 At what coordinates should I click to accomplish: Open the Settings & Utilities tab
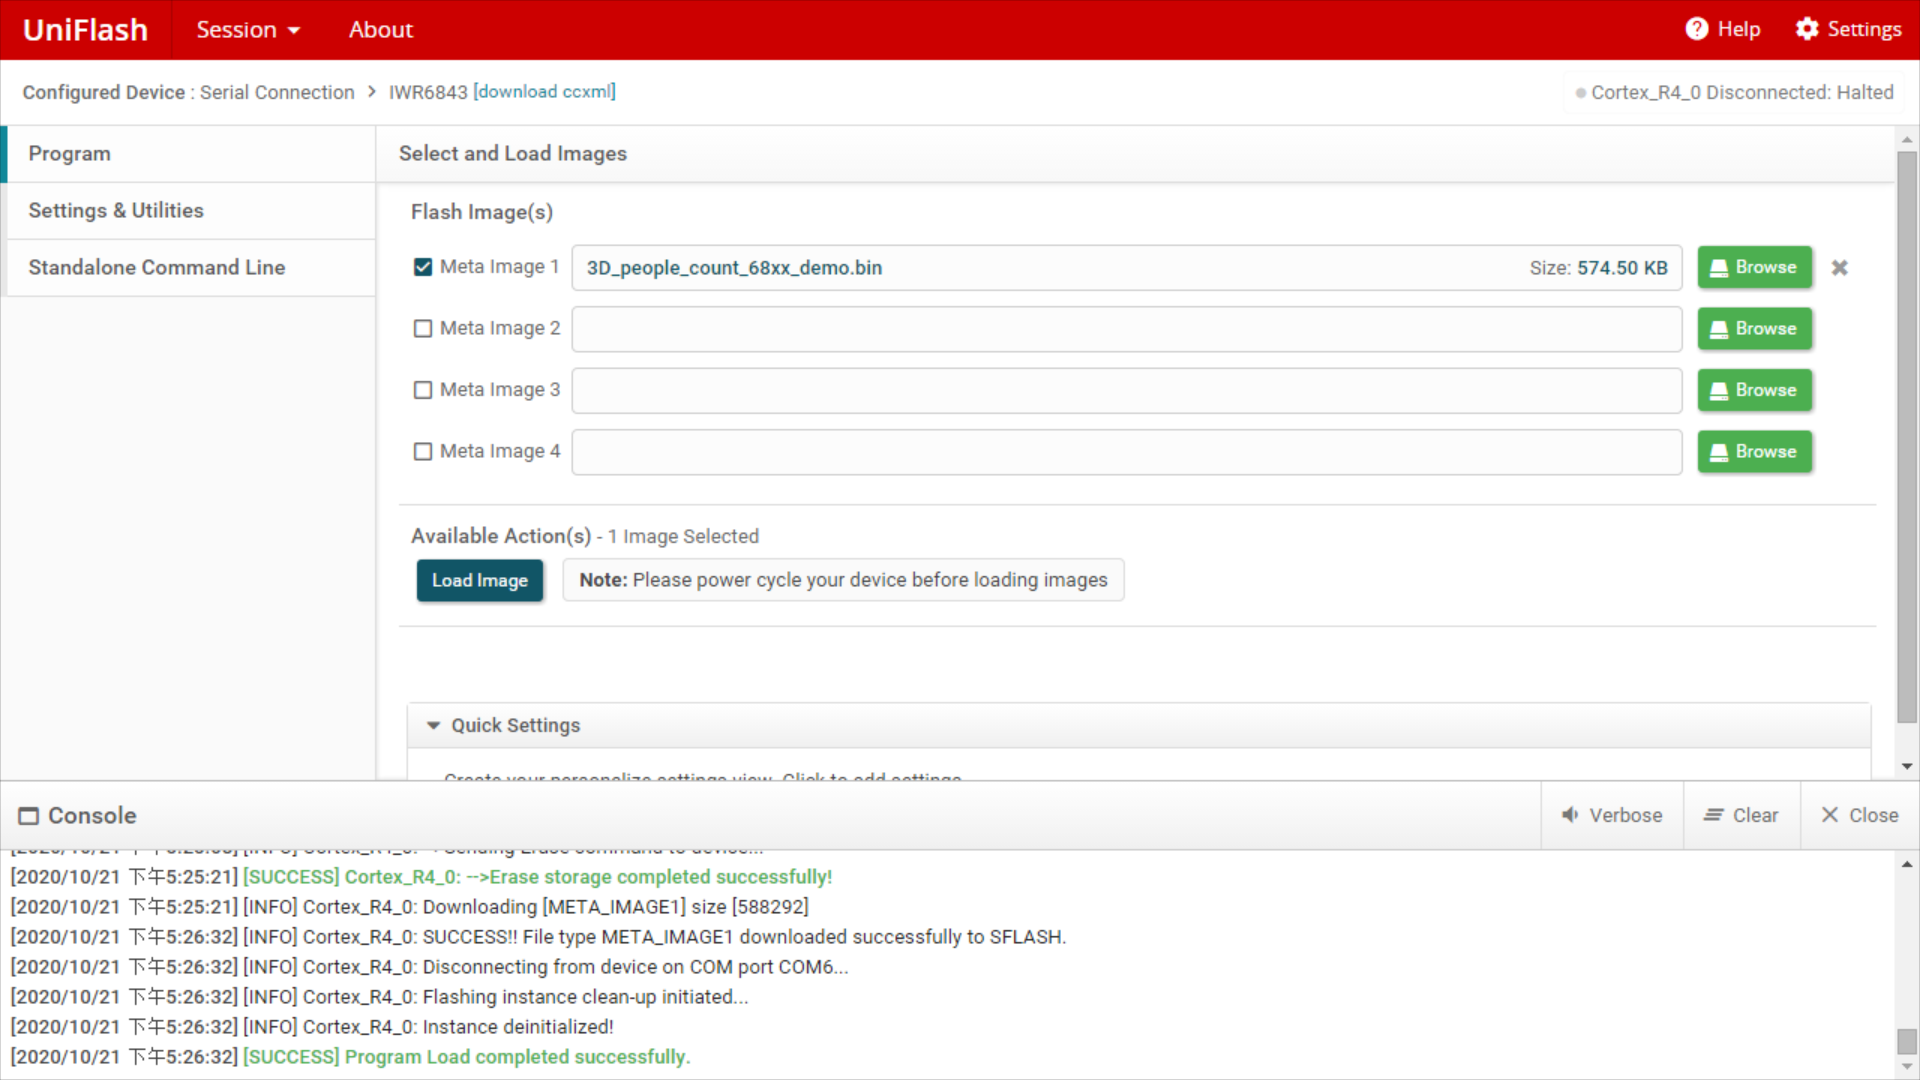point(116,210)
